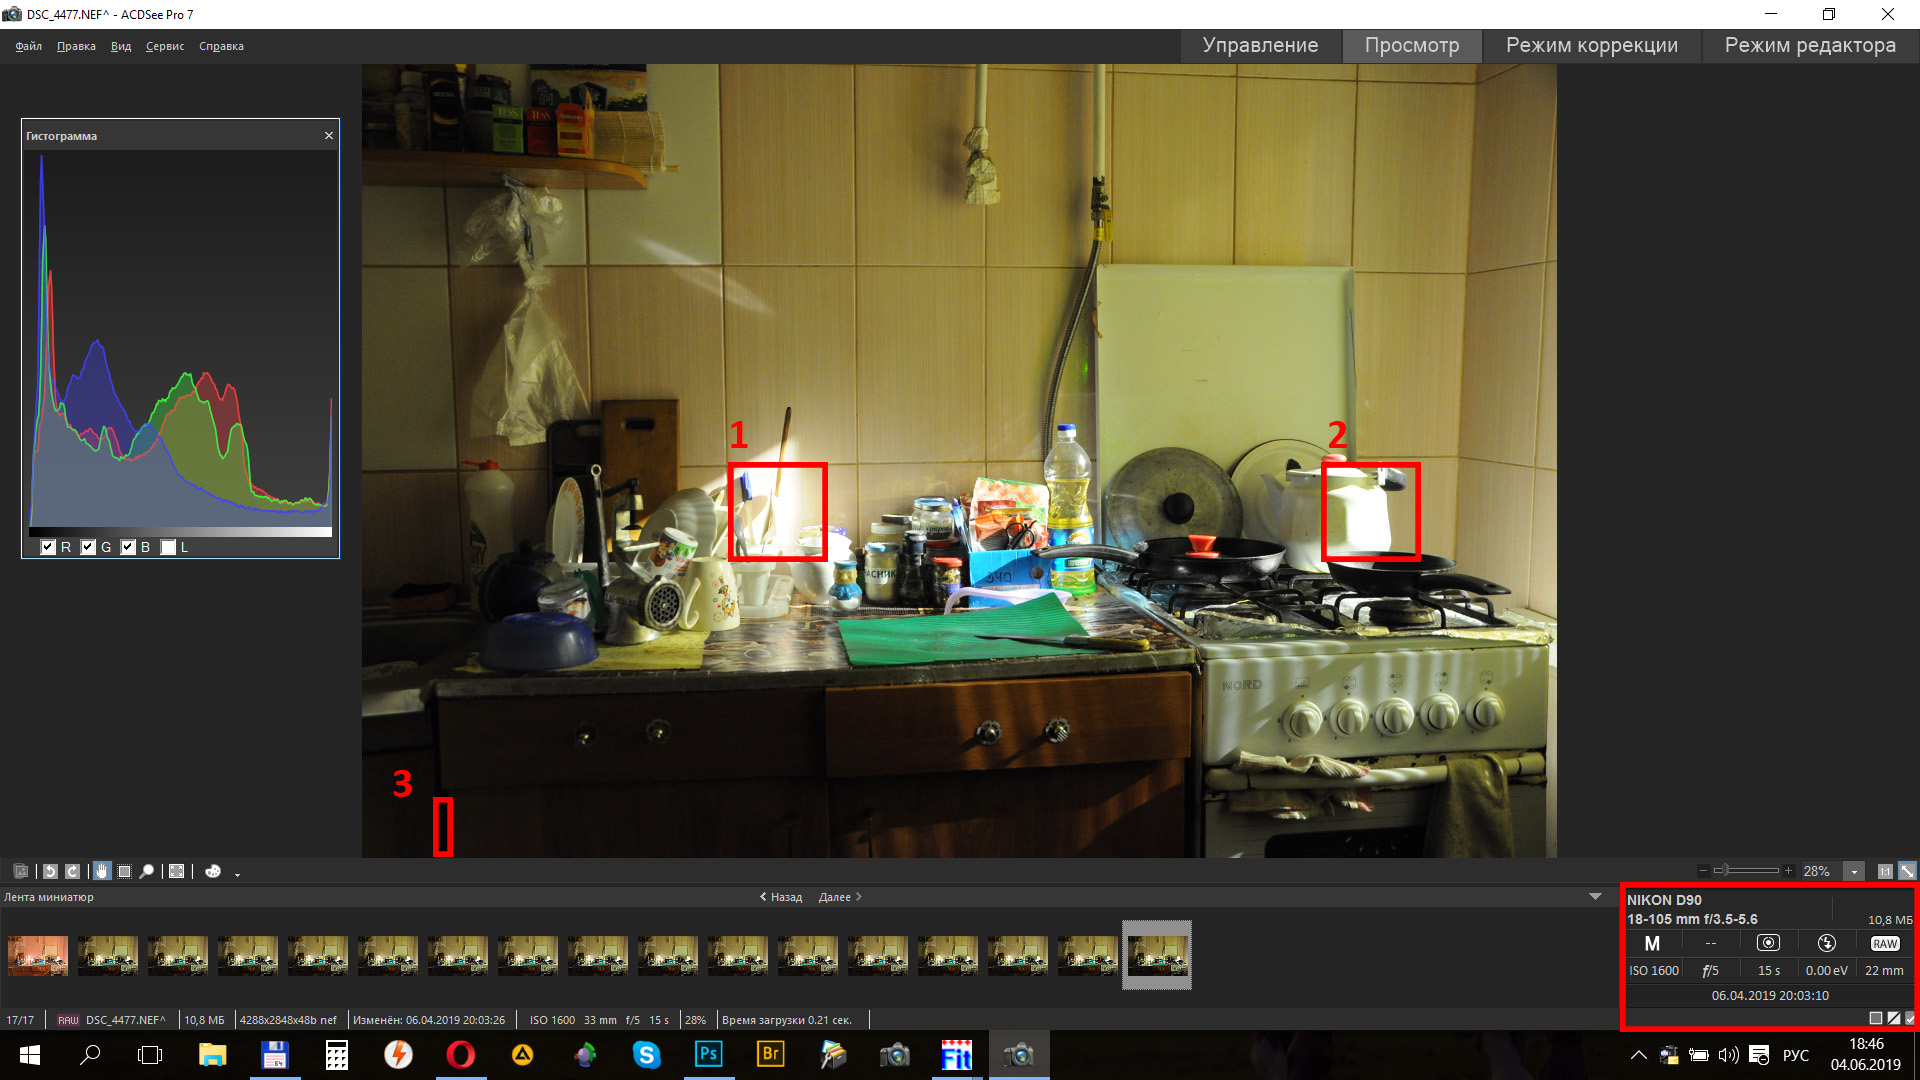Select the Hand pan tool

click(x=102, y=871)
